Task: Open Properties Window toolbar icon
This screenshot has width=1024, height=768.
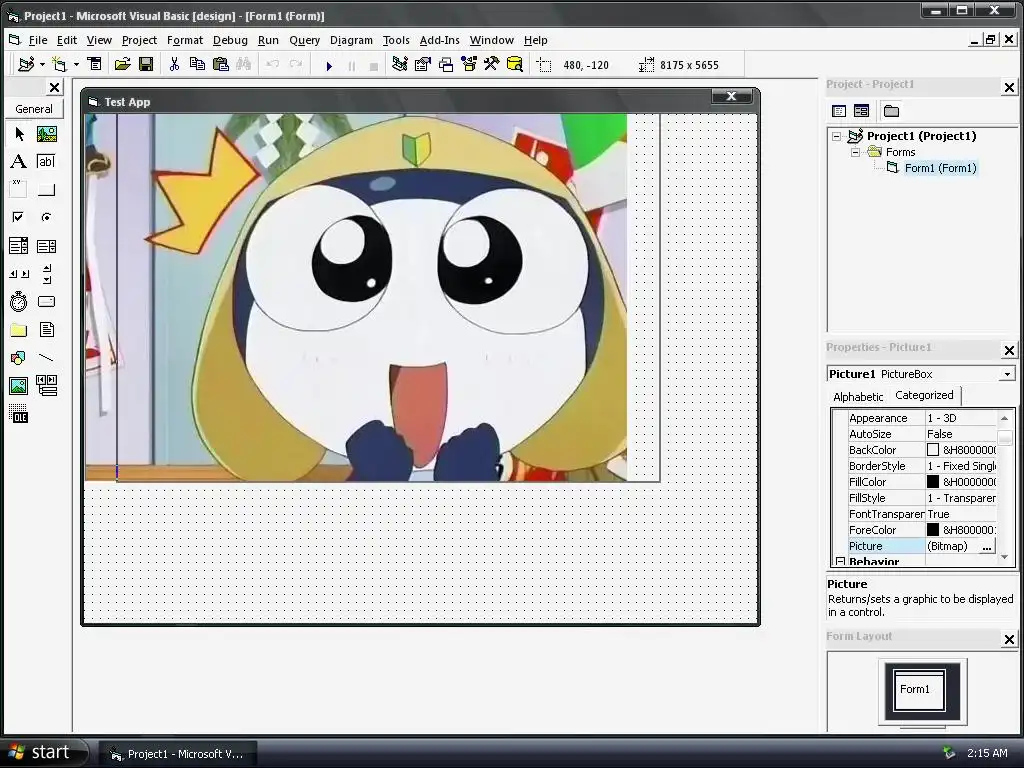Action: [423, 64]
